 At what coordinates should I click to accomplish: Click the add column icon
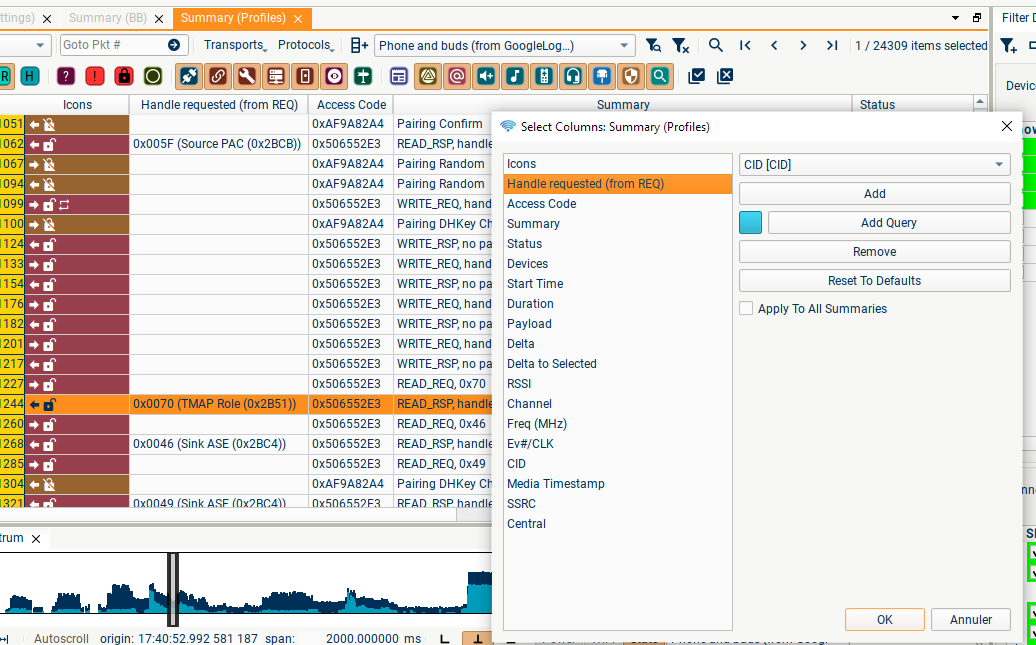(x=359, y=45)
